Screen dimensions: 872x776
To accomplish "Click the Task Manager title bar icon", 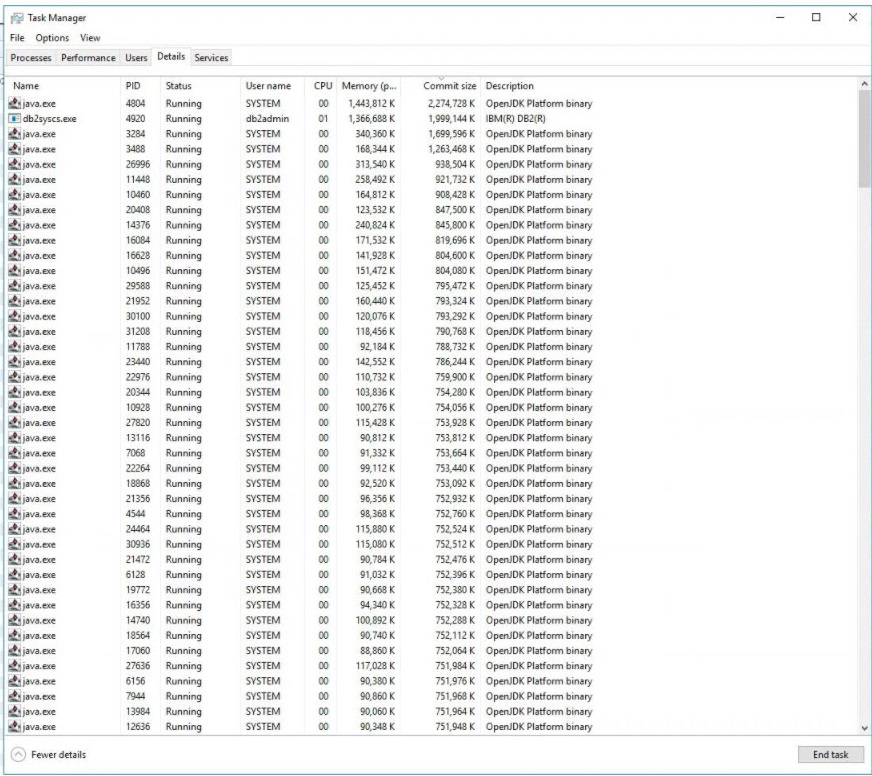I will tap(16, 18).
